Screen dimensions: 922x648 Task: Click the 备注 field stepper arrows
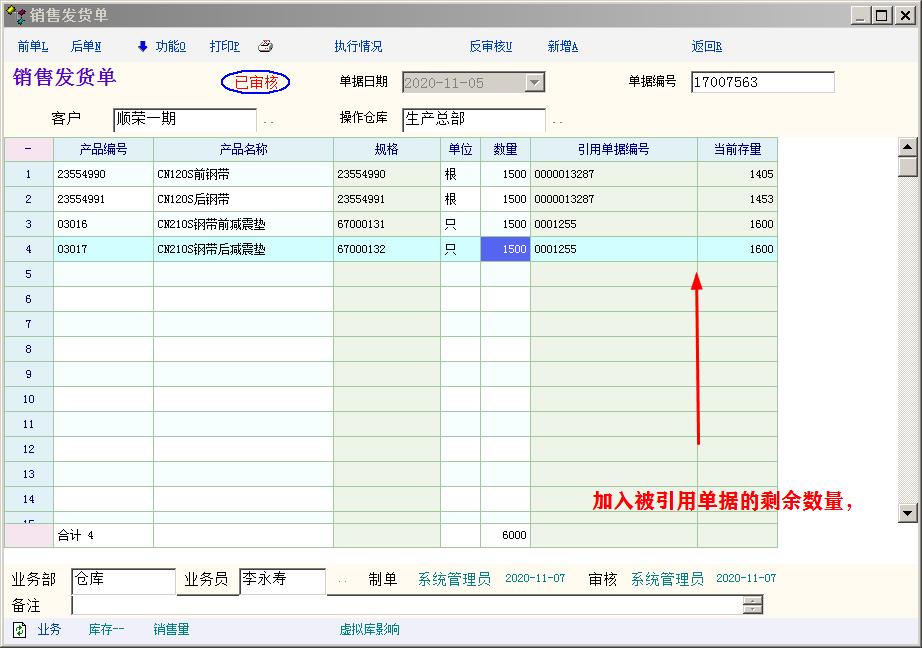753,605
